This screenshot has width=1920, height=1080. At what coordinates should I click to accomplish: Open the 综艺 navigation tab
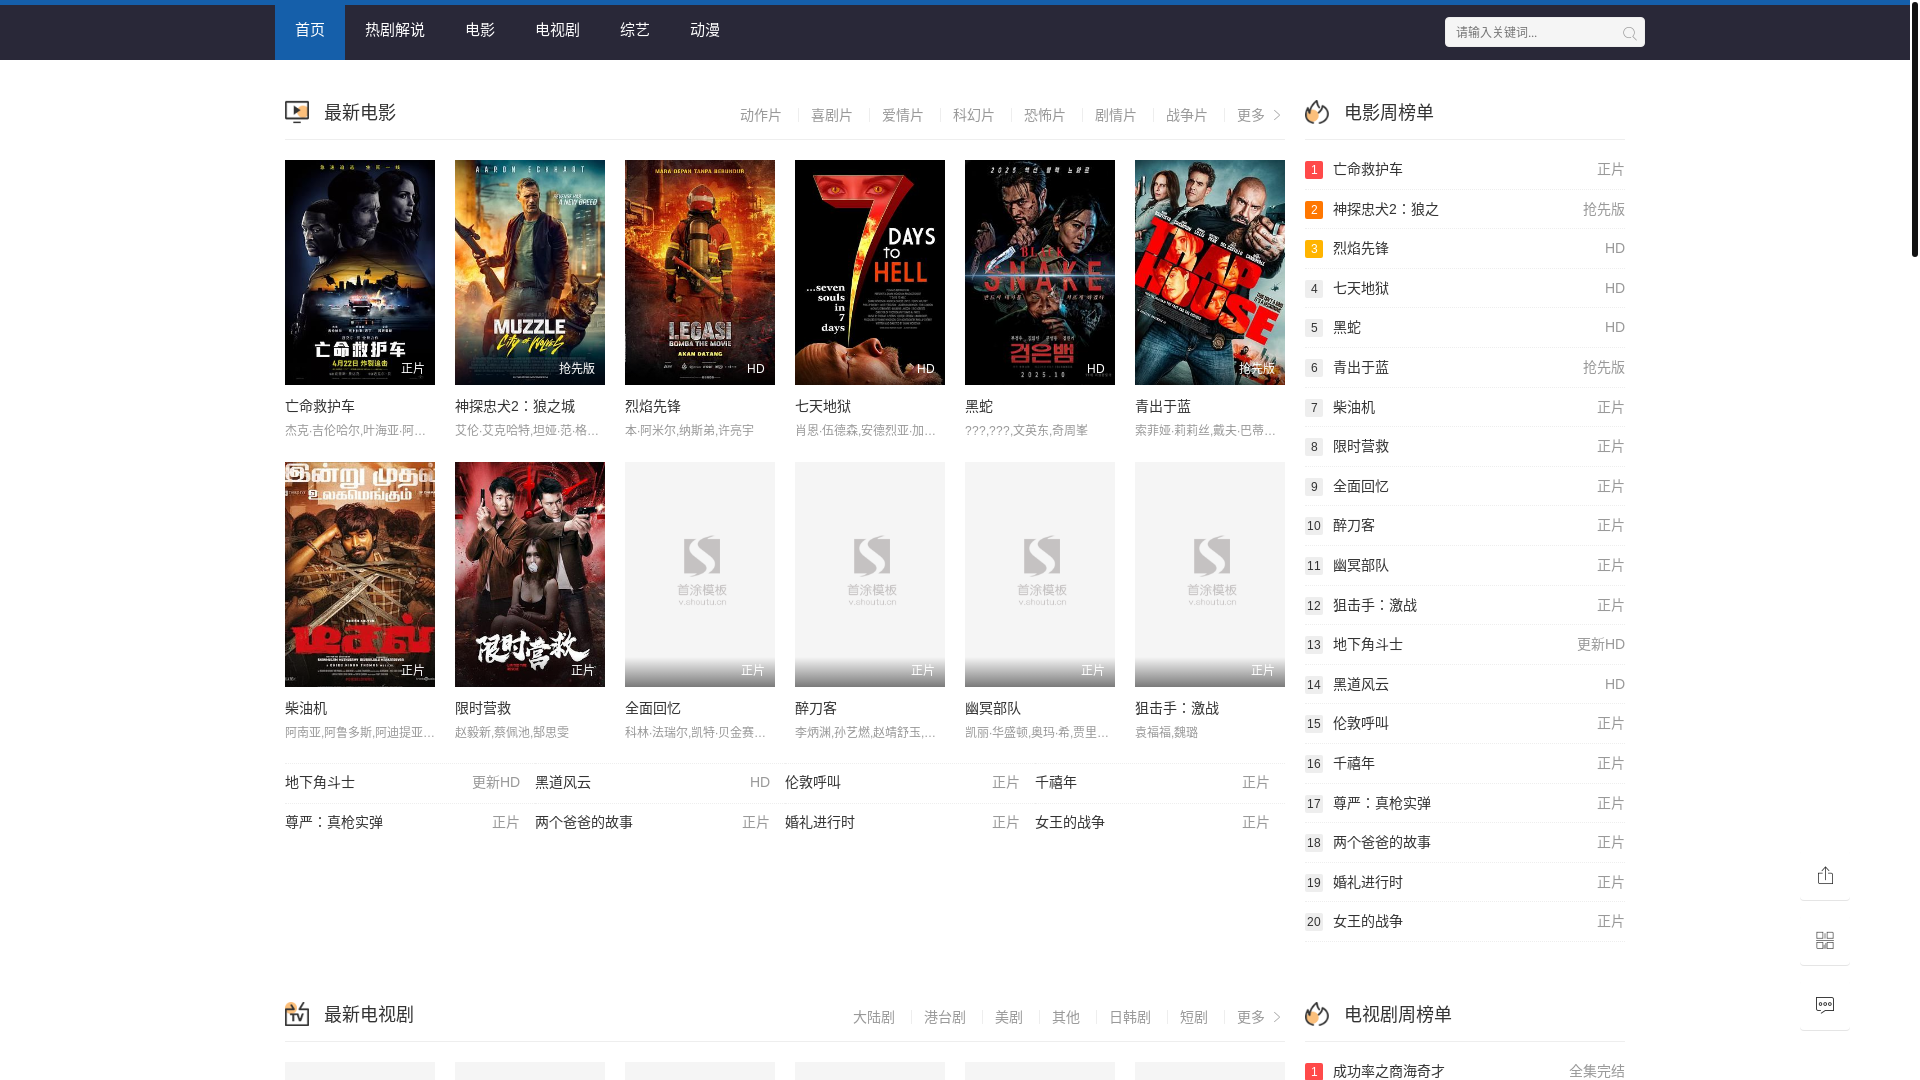click(635, 30)
